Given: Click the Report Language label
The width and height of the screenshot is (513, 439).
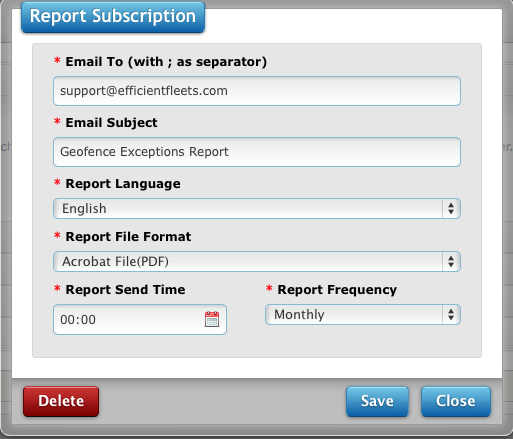Looking at the screenshot, I should (x=123, y=184).
